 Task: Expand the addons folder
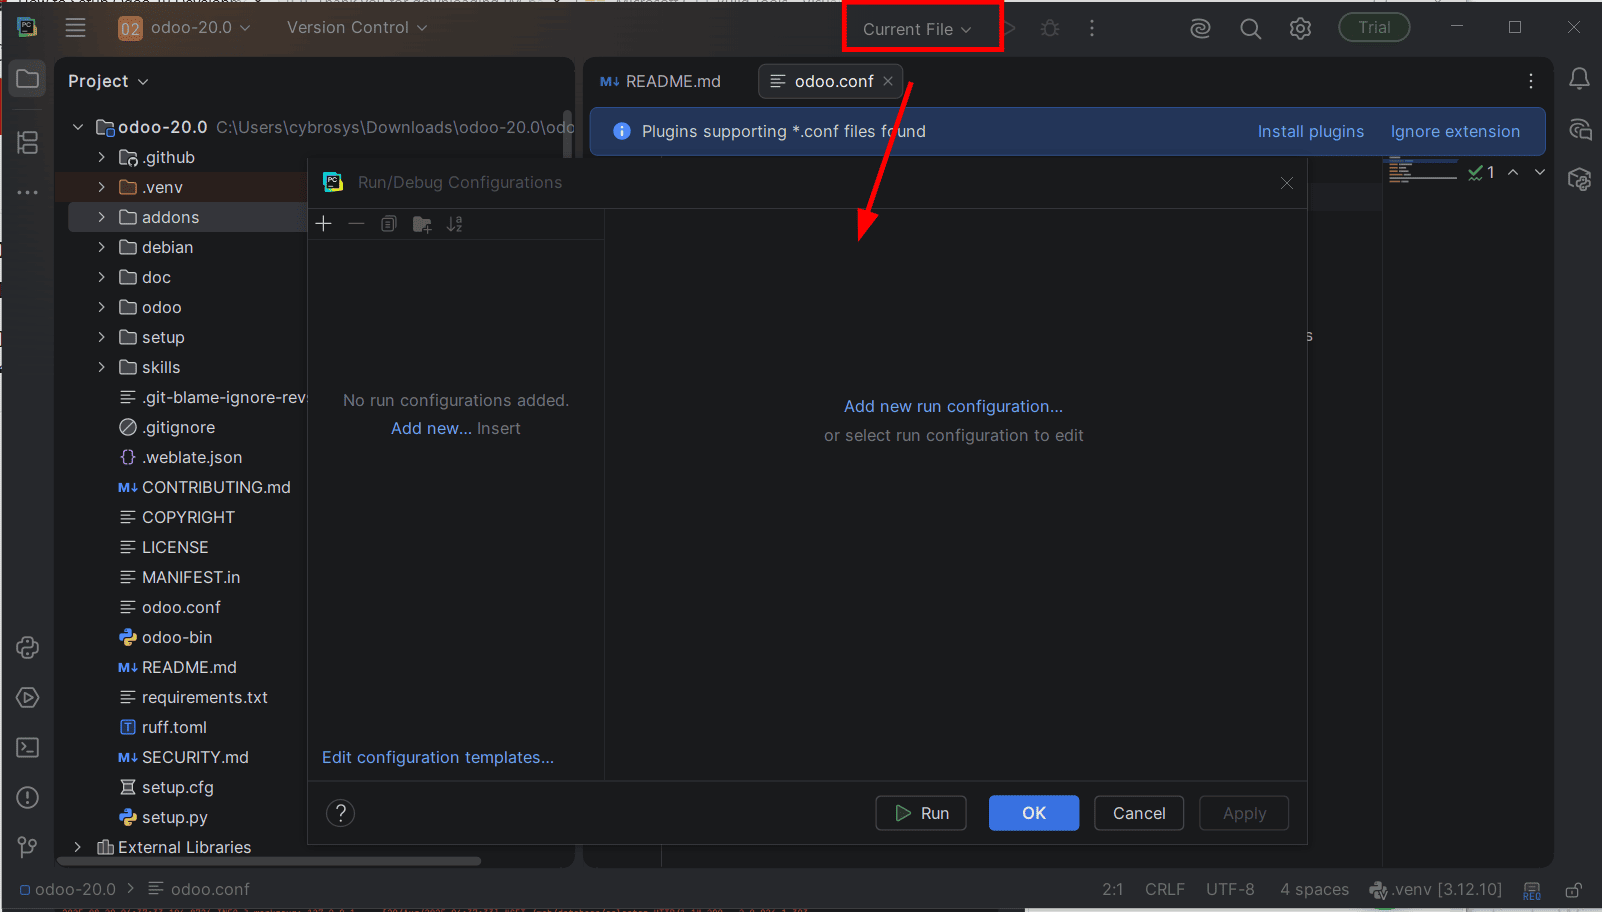(101, 217)
